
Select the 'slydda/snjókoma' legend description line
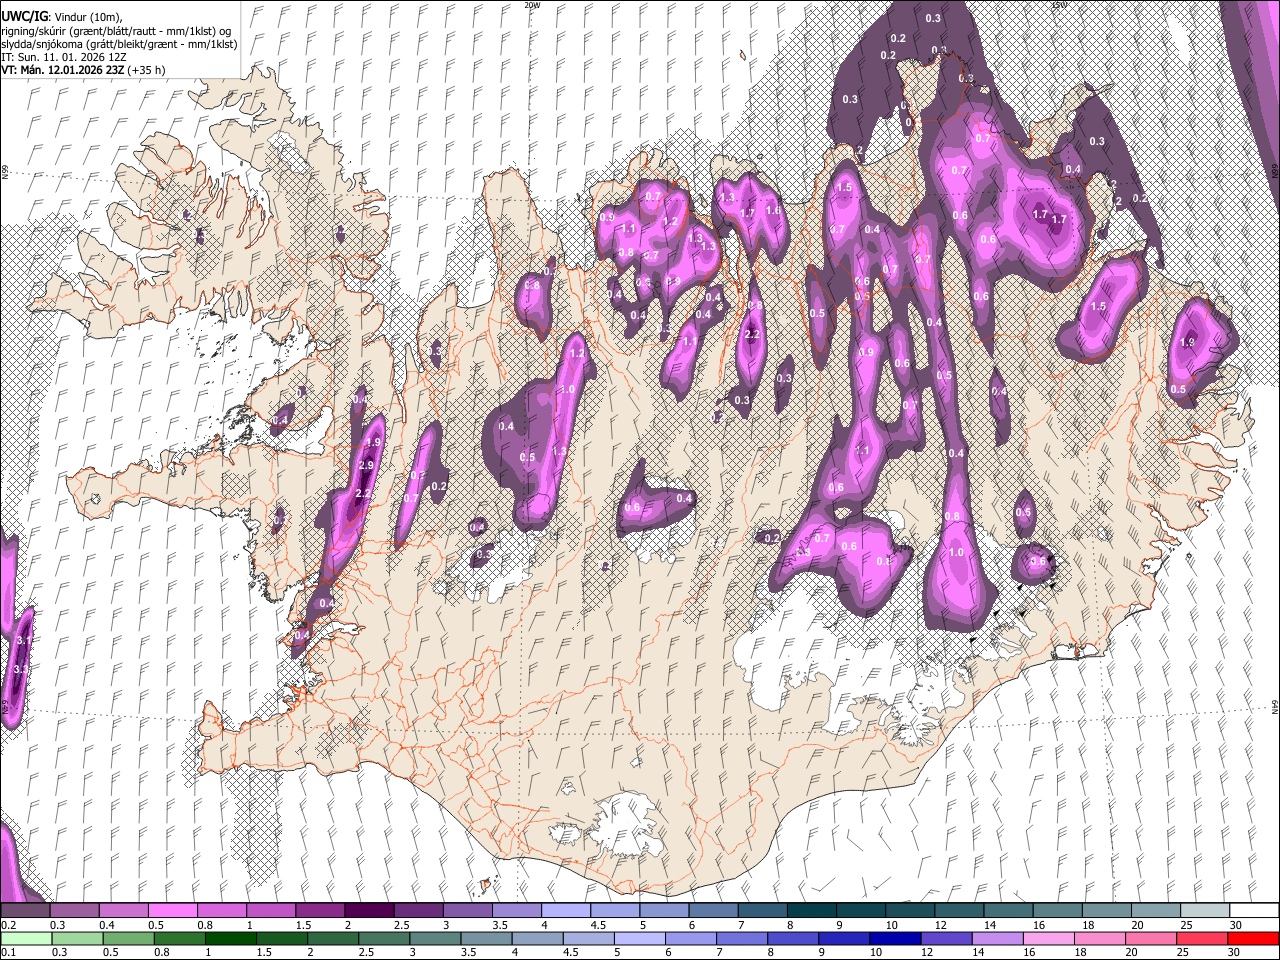pos(120,44)
